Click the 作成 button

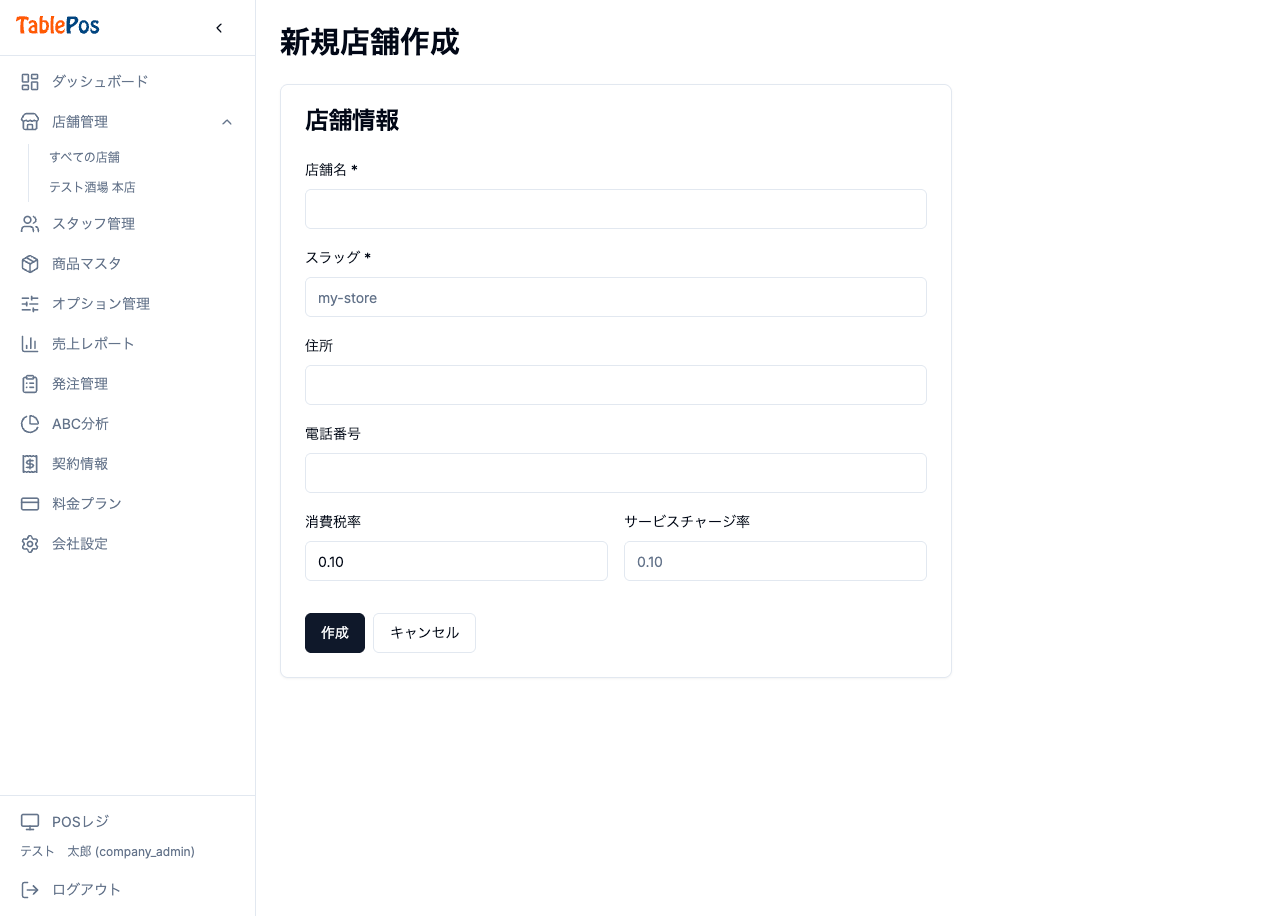pyautogui.click(x=335, y=633)
